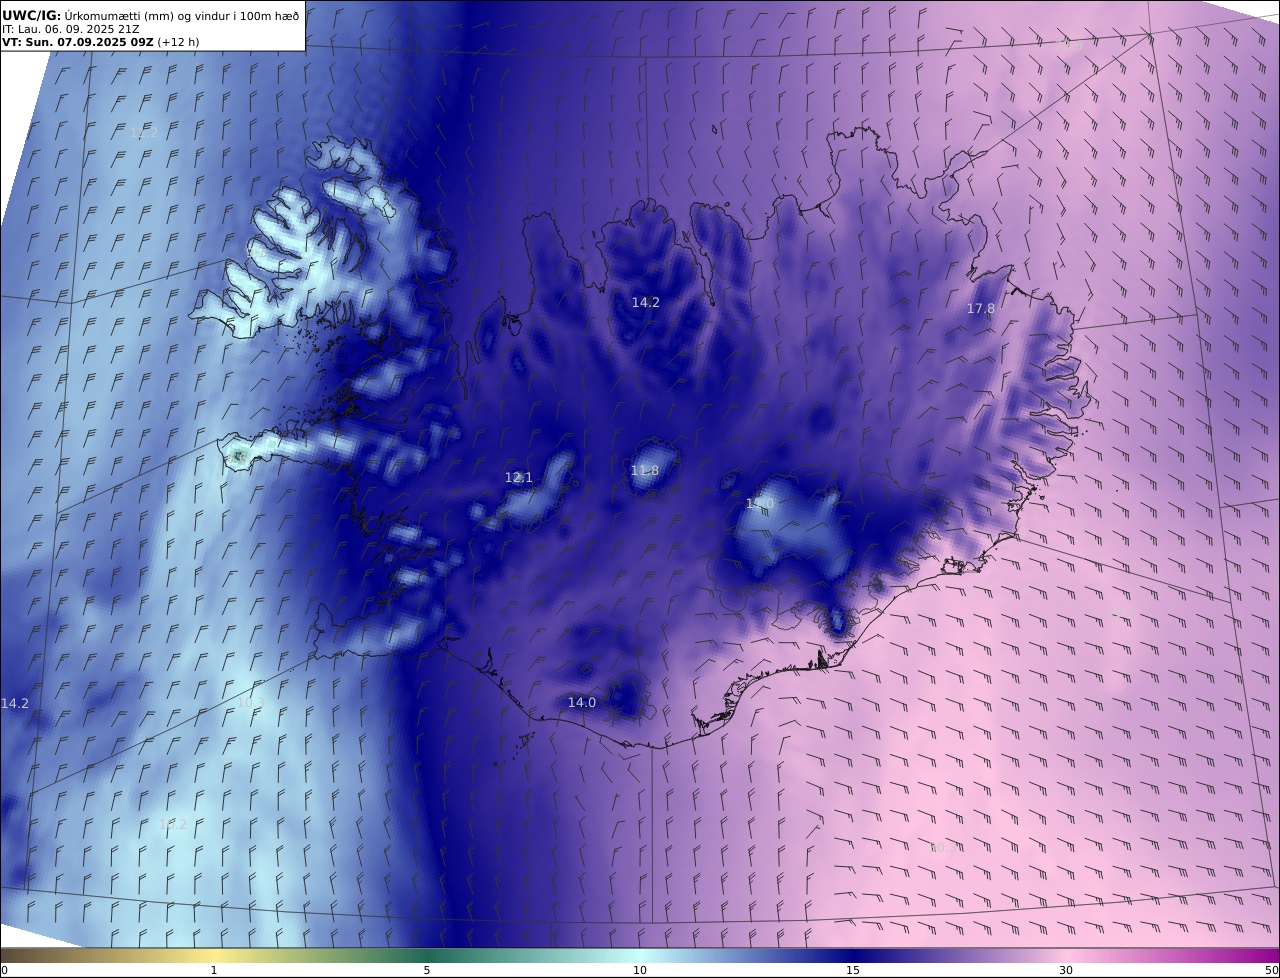Click the colorbar label "5"
The height and width of the screenshot is (978, 1280).
tap(427, 970)
